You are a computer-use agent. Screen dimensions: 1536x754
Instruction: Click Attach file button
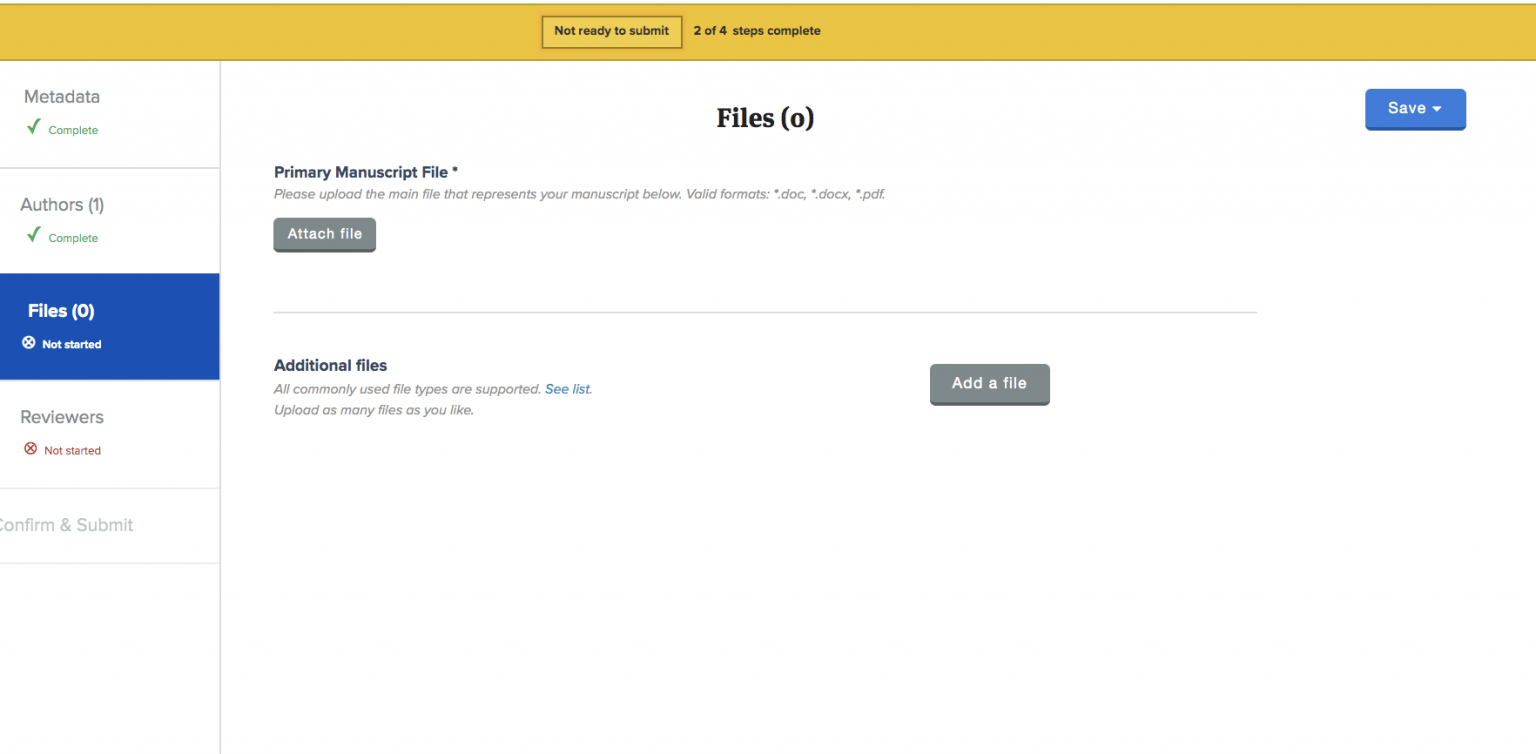(325, 235)
